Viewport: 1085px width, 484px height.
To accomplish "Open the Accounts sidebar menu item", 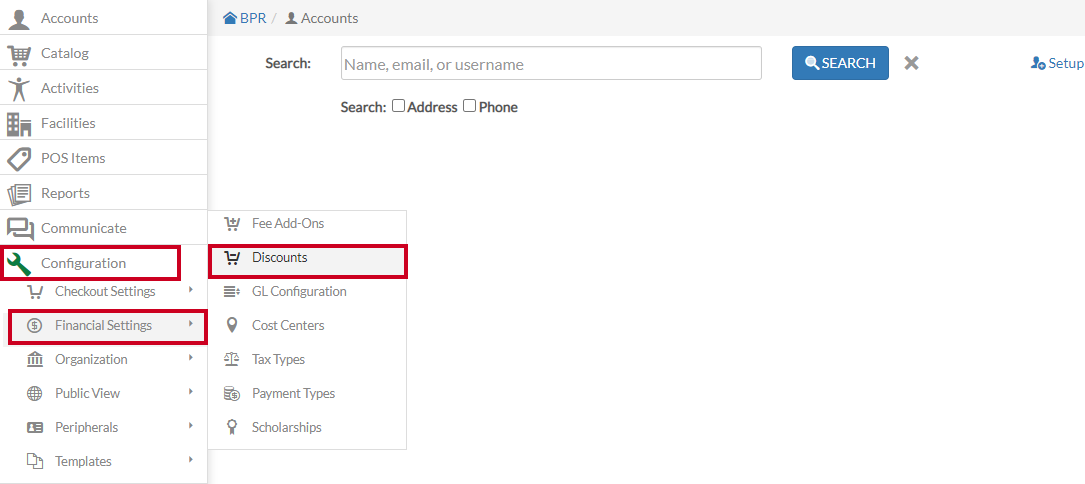I will point(103,17).
